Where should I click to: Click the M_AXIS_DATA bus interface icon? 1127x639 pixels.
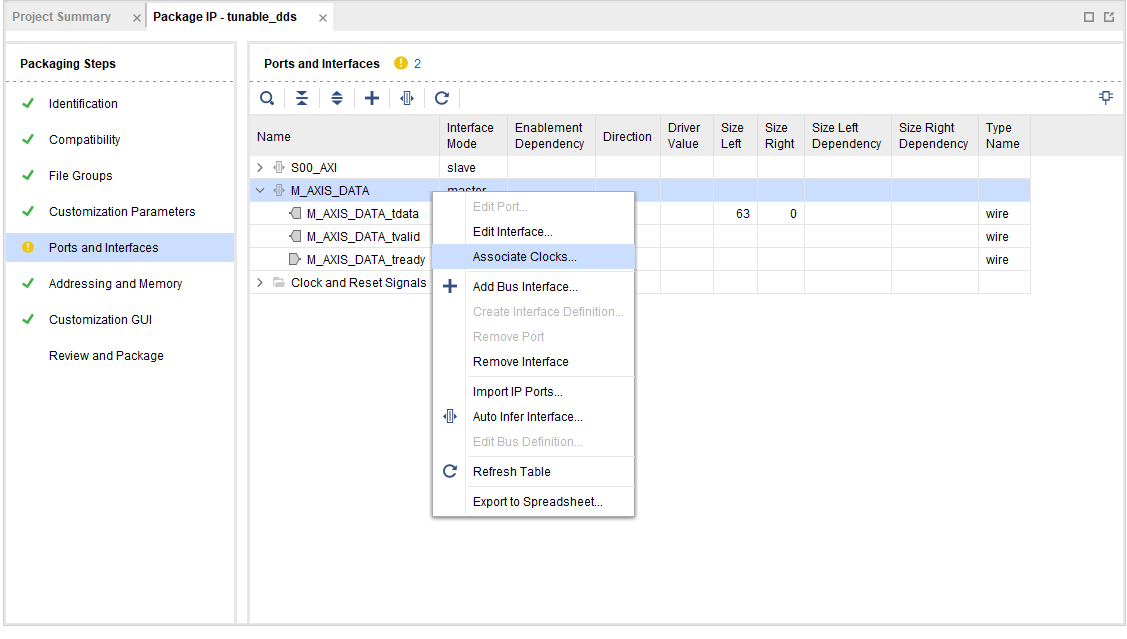[x=279, y=190]
